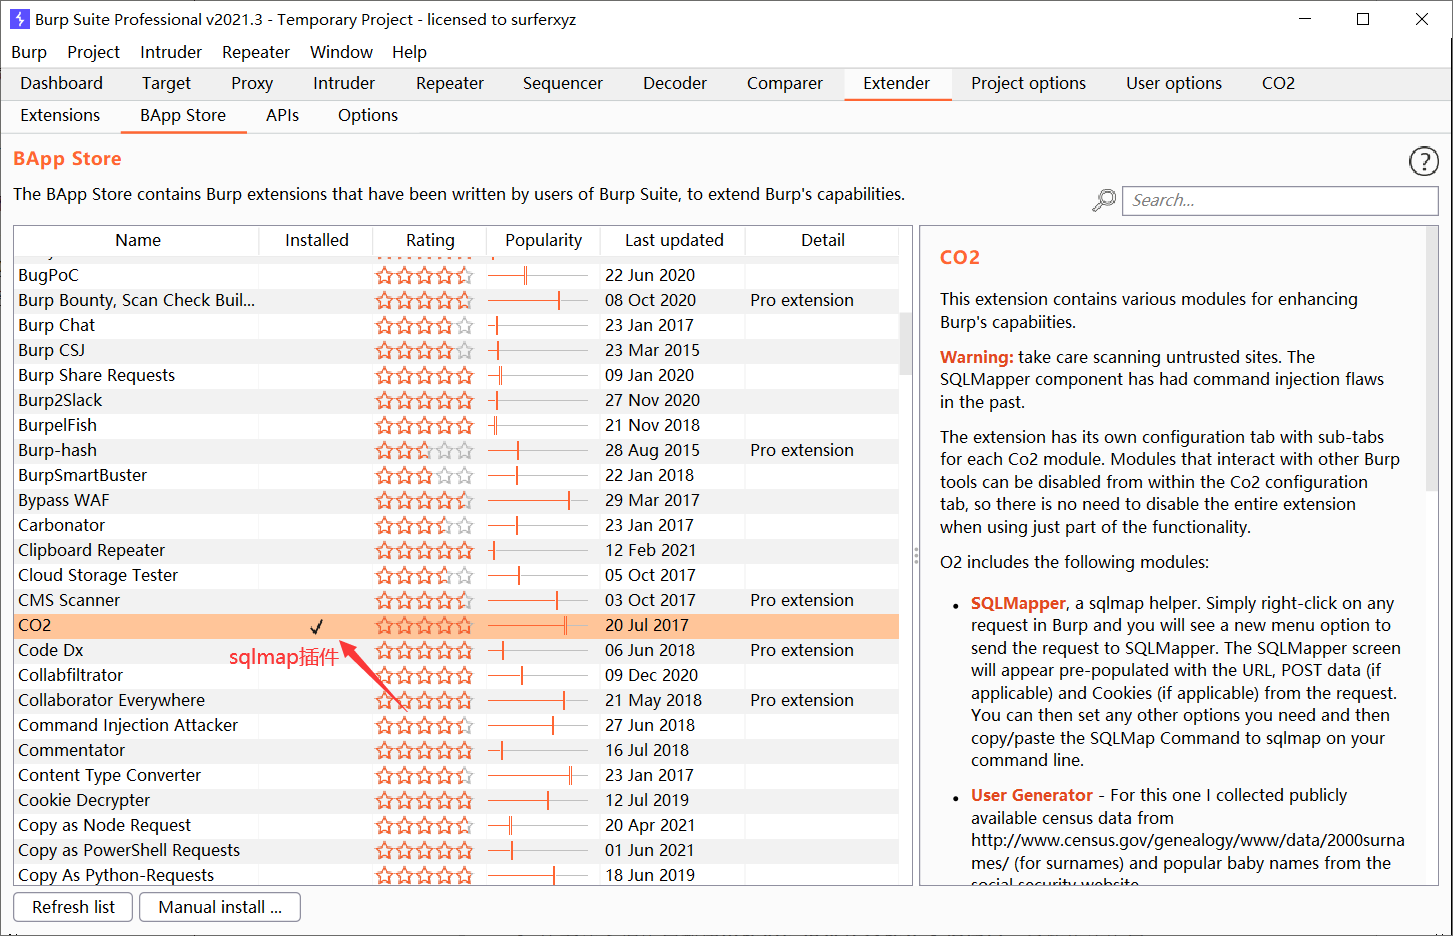The width and height of the screenshot is (1453, 936).
Task: Select the Copy as PowerShell Requests extension
Action: (x=456, y=850)
